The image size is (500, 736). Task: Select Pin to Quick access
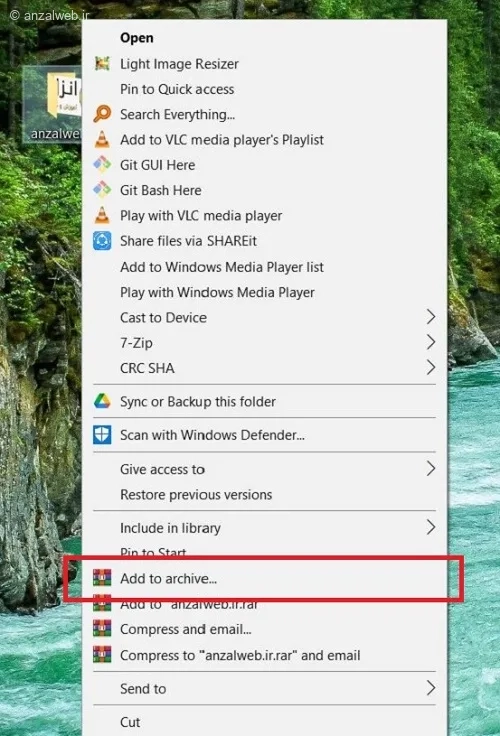[x=265, y=89]
